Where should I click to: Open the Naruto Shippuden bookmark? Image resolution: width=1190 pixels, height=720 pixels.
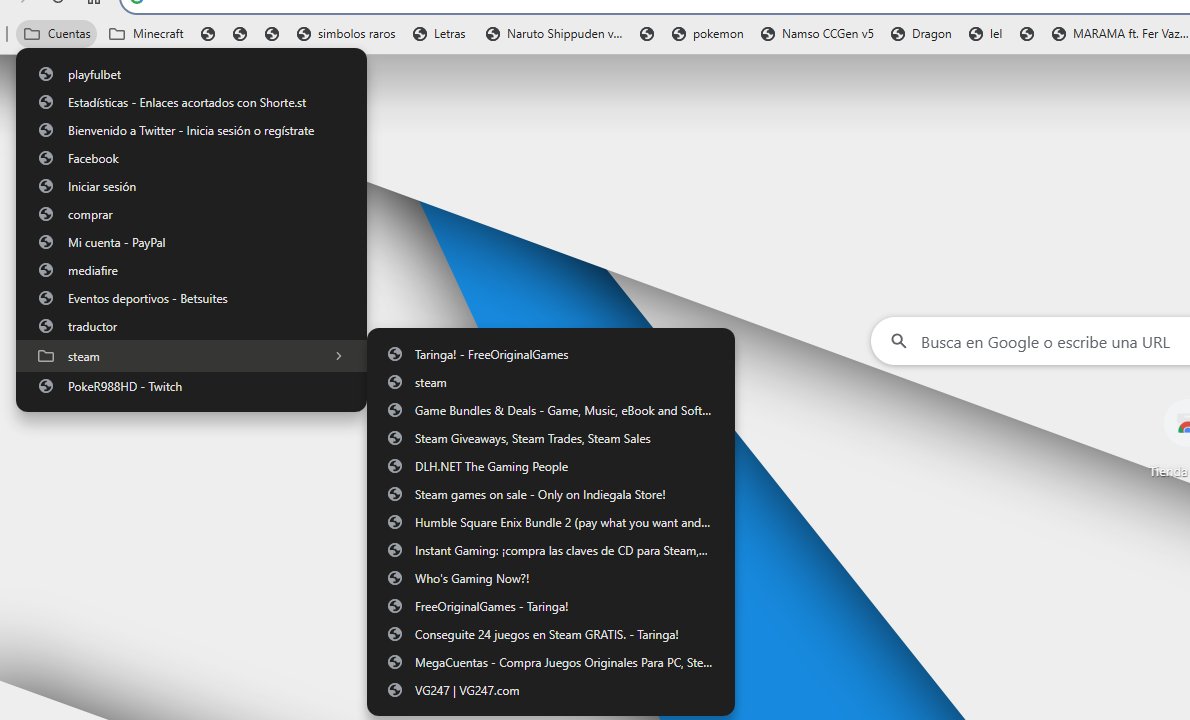pos(554,34)
